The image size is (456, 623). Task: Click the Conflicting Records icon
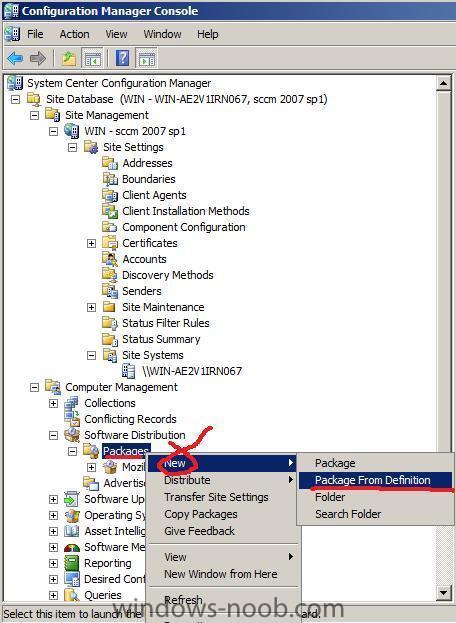[72, 419]
